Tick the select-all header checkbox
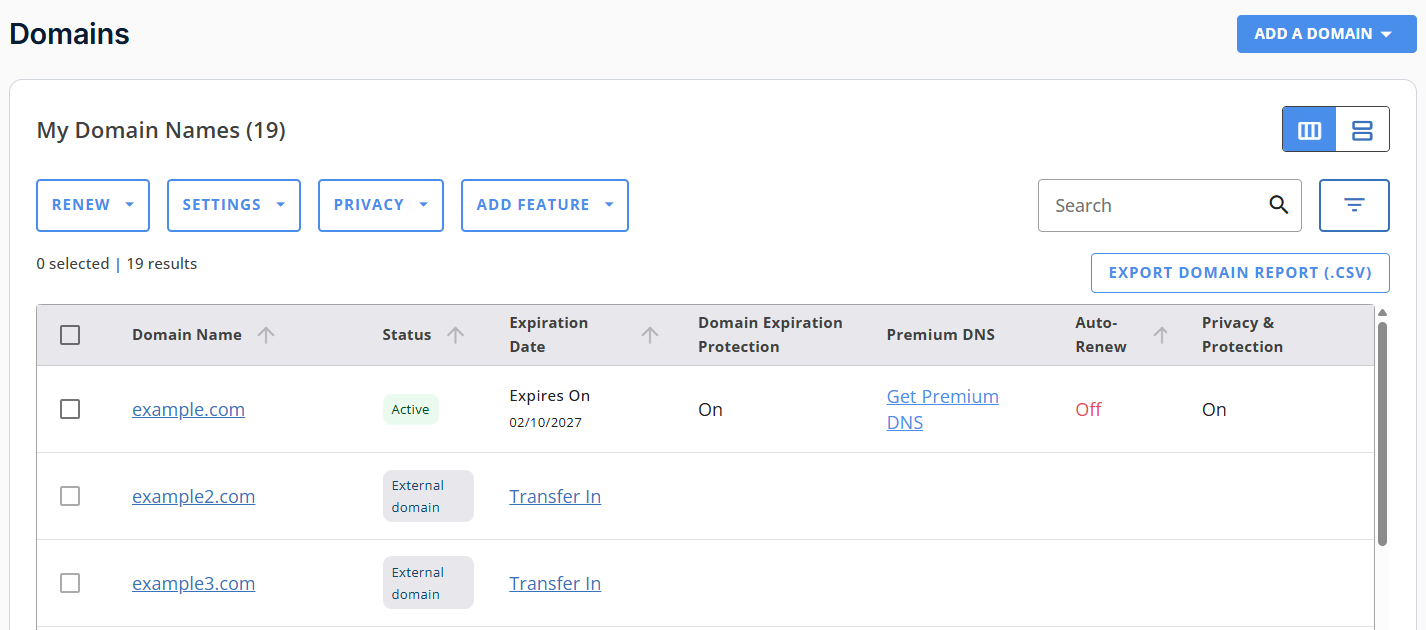1426x630 pixels. 70,335
